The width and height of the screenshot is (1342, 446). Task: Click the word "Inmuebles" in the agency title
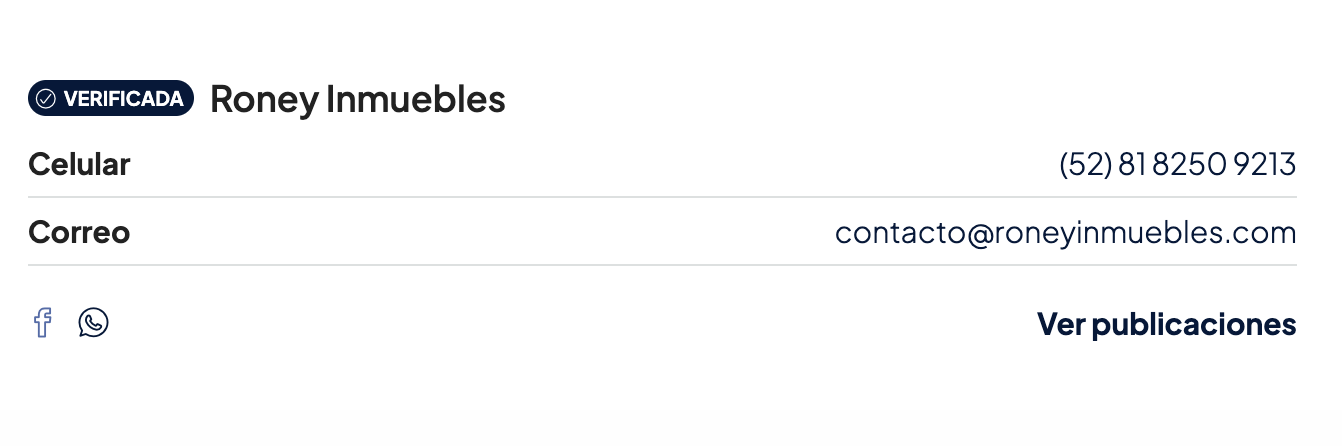click(x=415, y=99)
